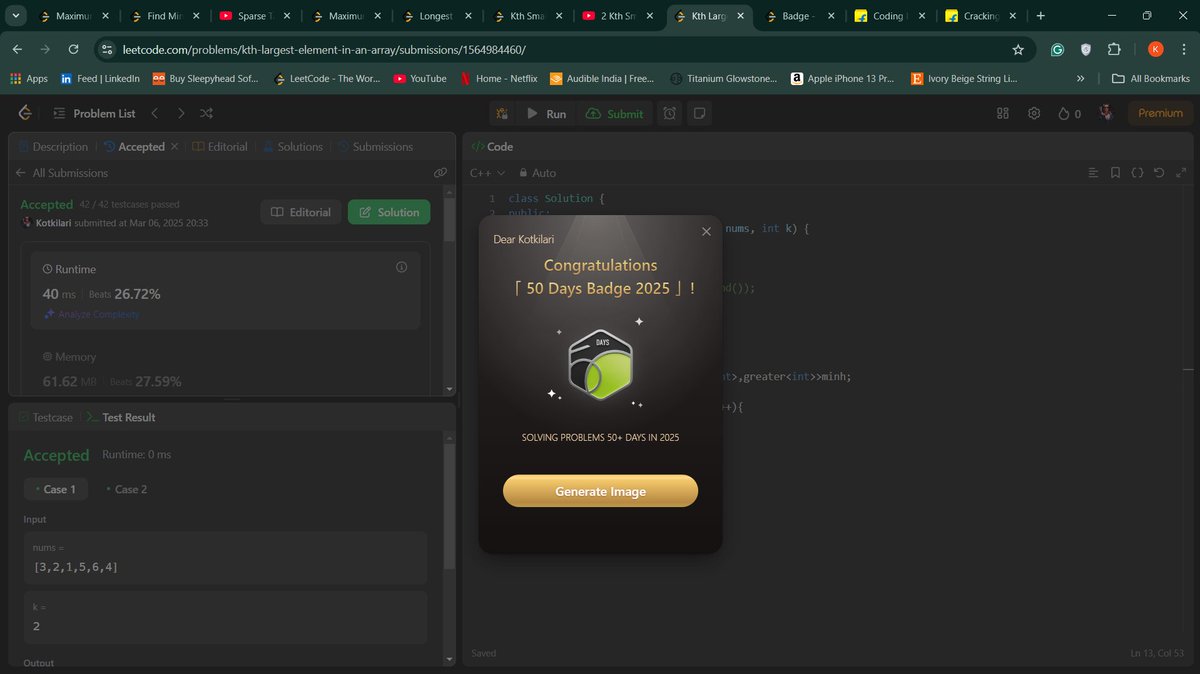Click the Chrome address bar URL

click(x=323, y=50)
